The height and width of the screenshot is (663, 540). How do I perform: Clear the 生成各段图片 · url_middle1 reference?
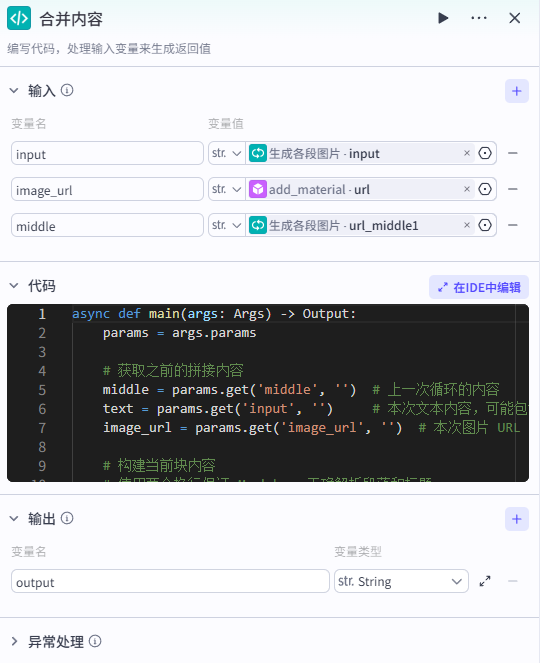point(467,225)
